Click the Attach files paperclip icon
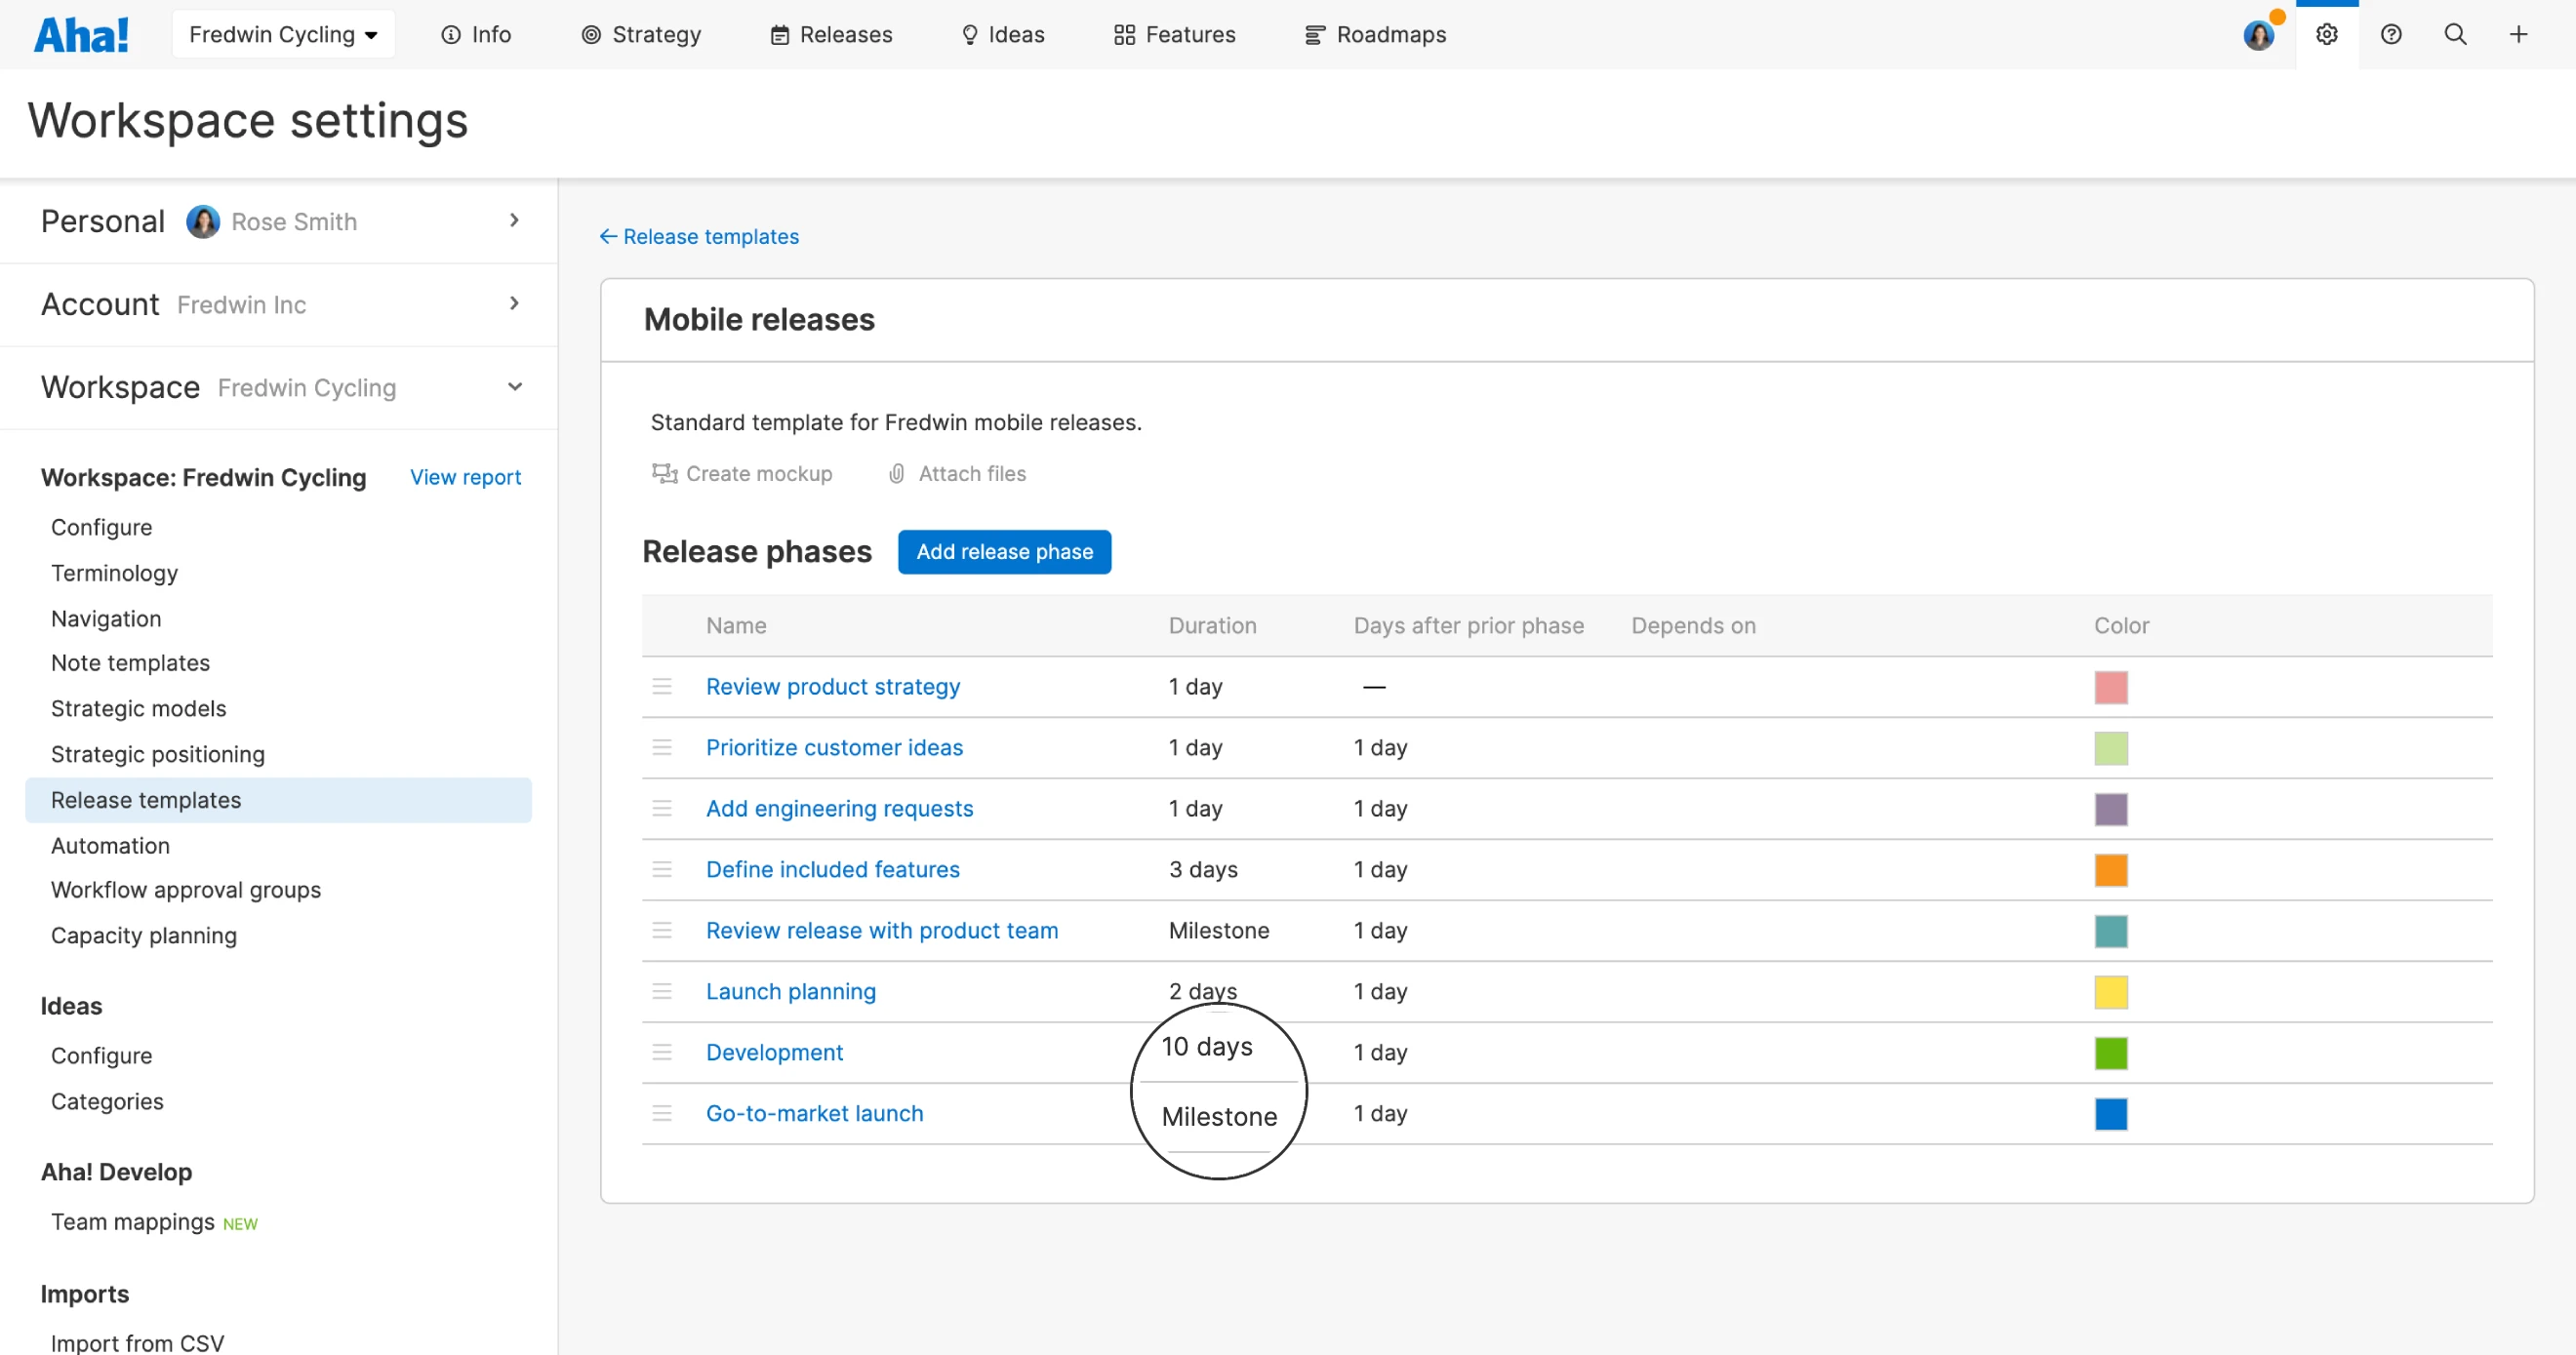Screen dimensions: 2576x1355 click(897, 473)
